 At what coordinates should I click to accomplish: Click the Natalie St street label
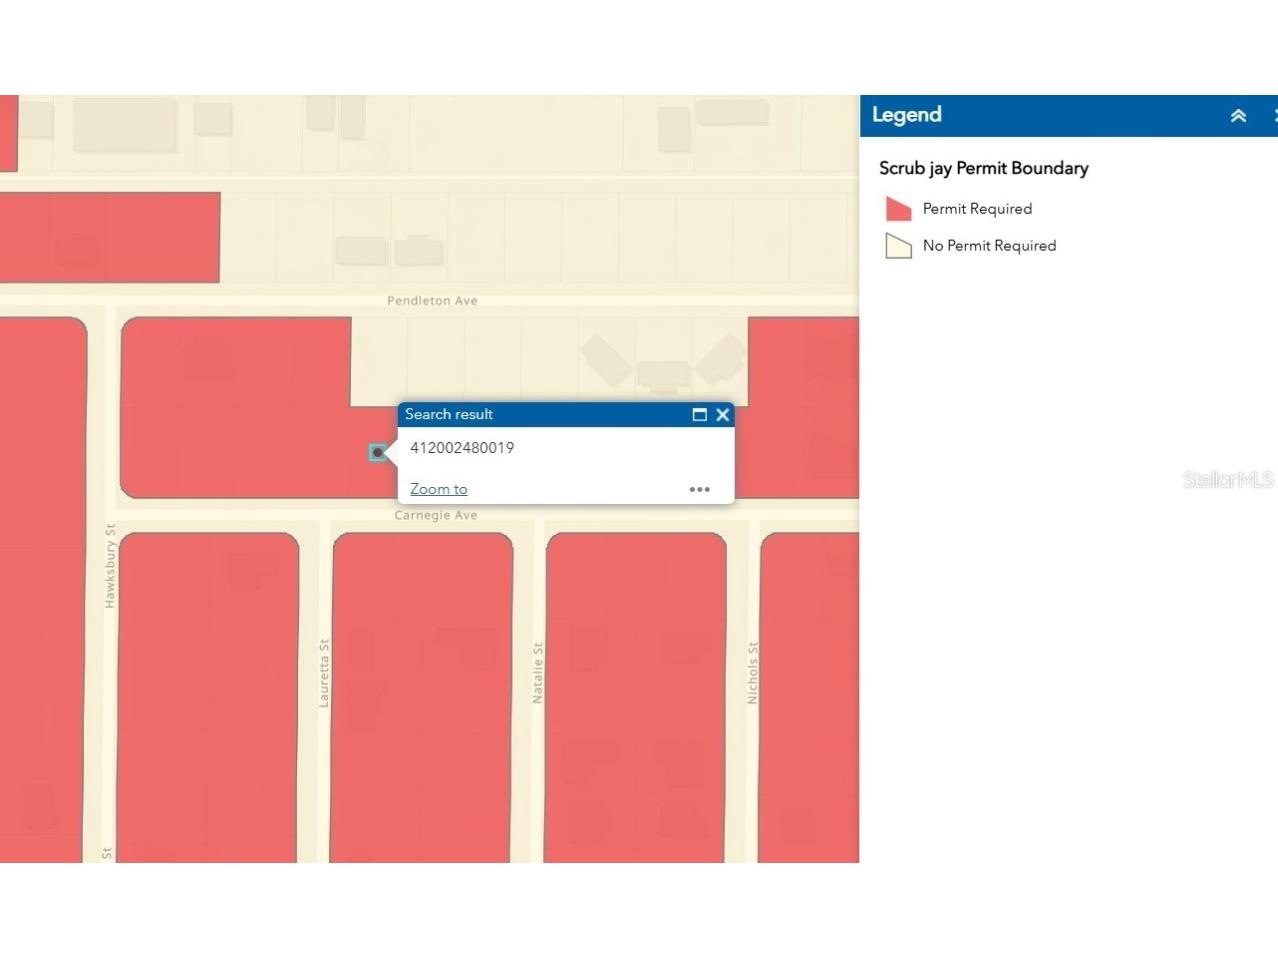[x=538, y=673]
